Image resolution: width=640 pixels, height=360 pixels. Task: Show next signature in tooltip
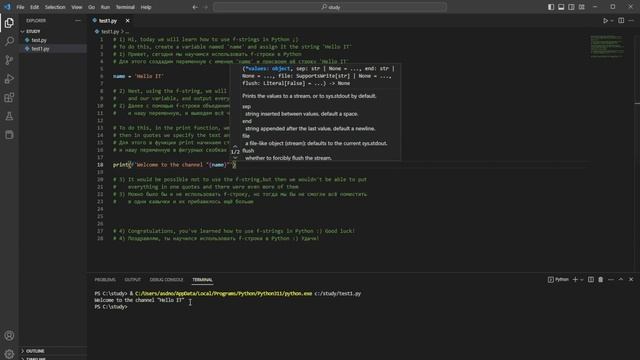click(x=235, y=158)
